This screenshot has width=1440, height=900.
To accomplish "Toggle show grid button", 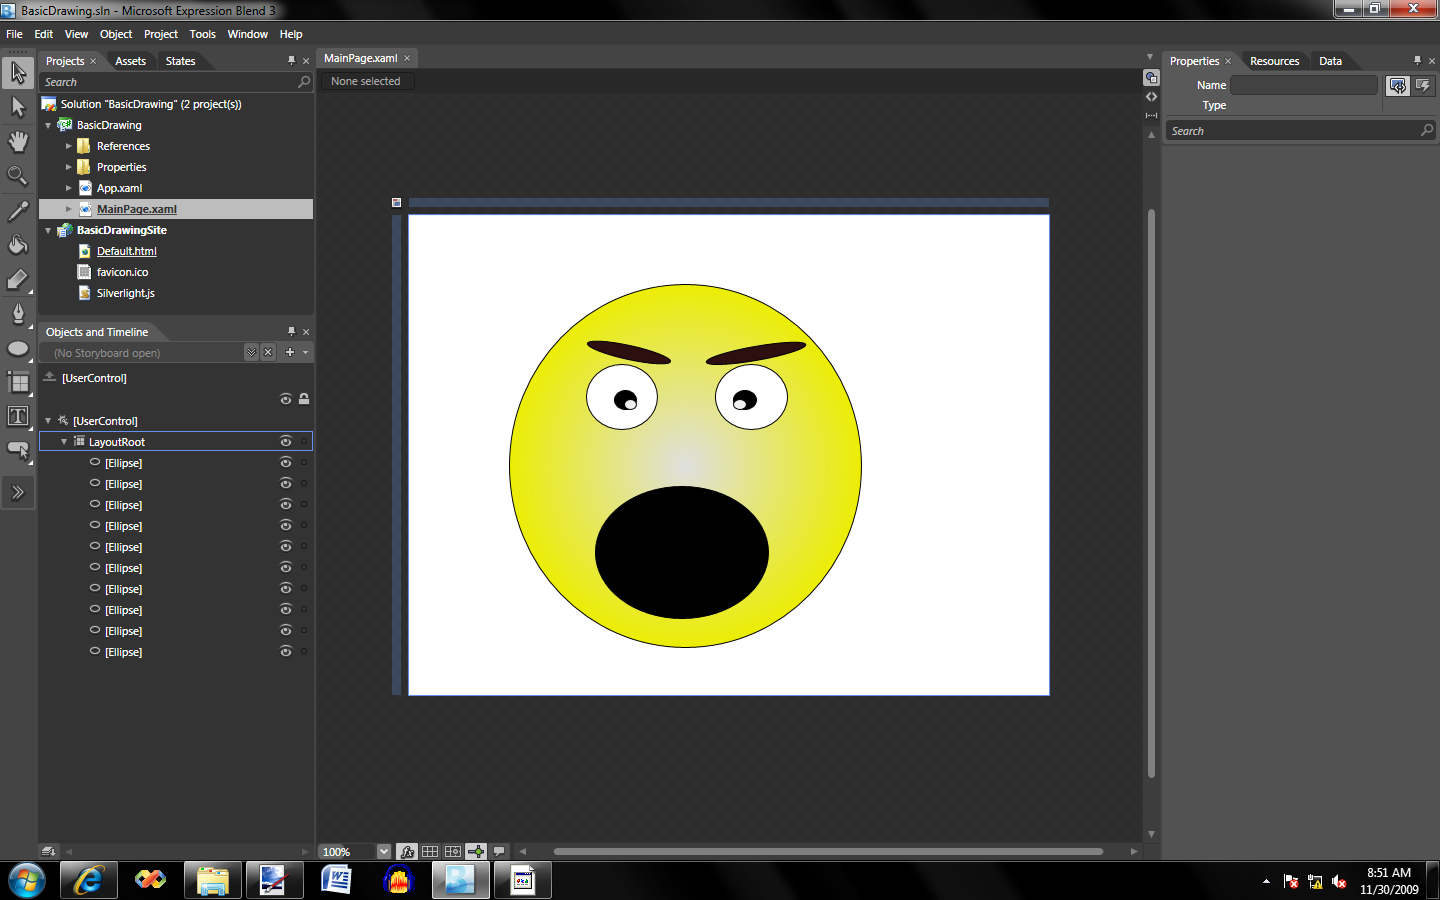I will pyautogui.click(x=430, y=852).
